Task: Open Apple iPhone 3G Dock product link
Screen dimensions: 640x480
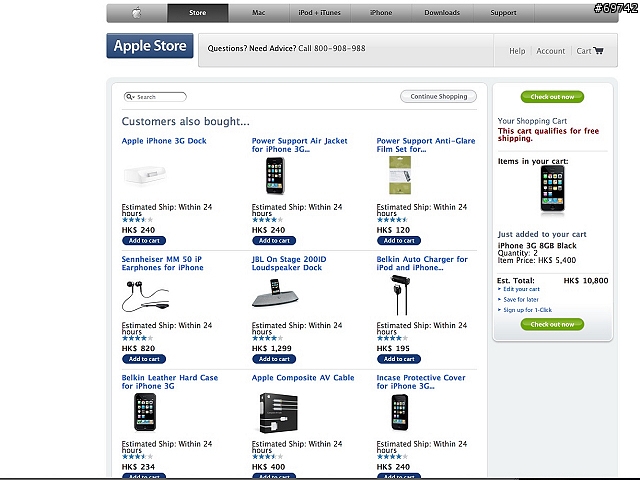Action: [x=164, y=141]
